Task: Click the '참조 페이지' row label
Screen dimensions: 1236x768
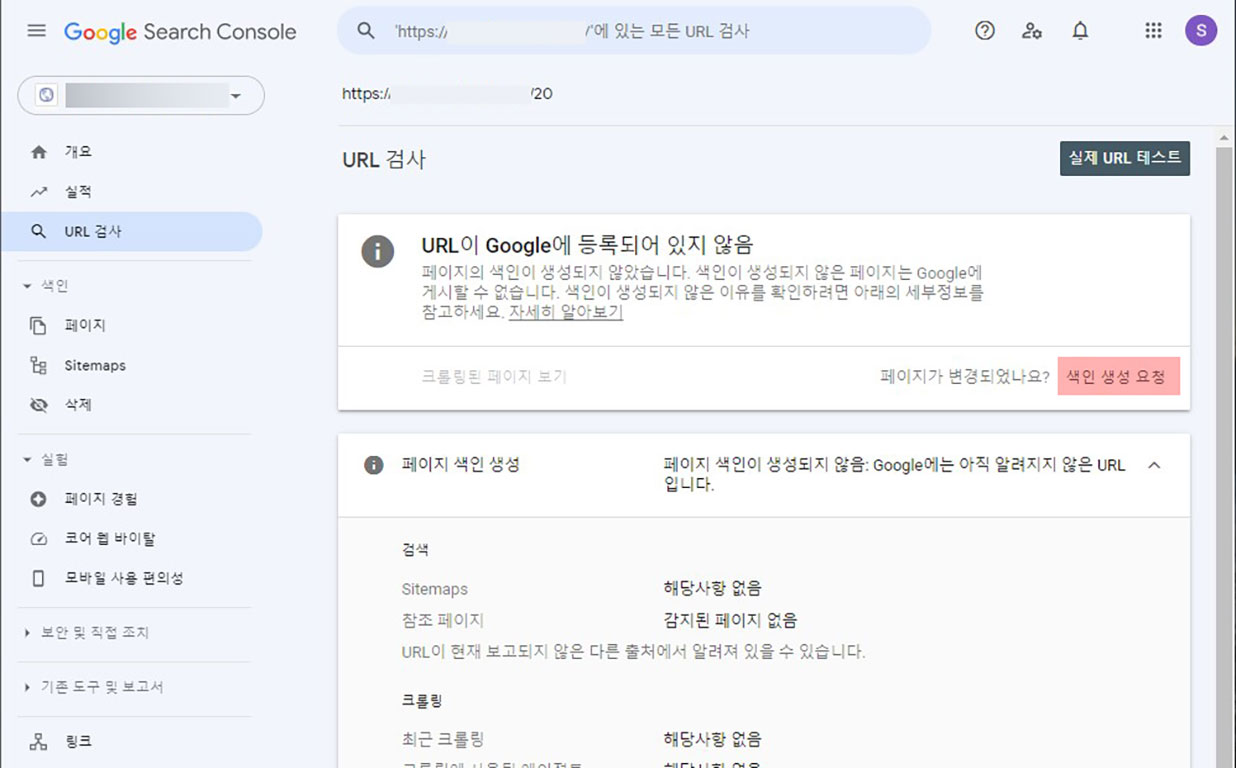Action: click(442, 621)
